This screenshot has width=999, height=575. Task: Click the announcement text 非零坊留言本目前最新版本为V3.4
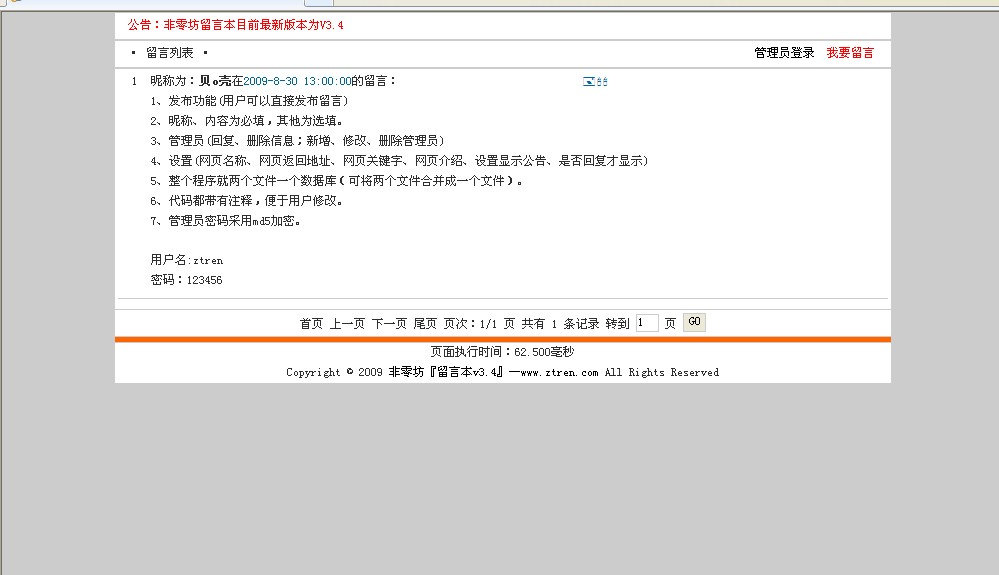pos(254,25)
